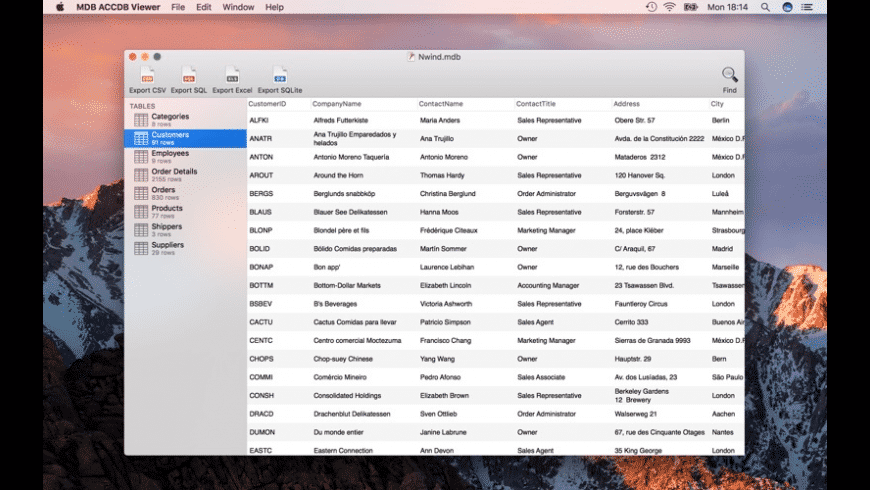870x490 pixels.
Task: Select contact name 'Thomas Hardy'
Action: pos(442,175)
